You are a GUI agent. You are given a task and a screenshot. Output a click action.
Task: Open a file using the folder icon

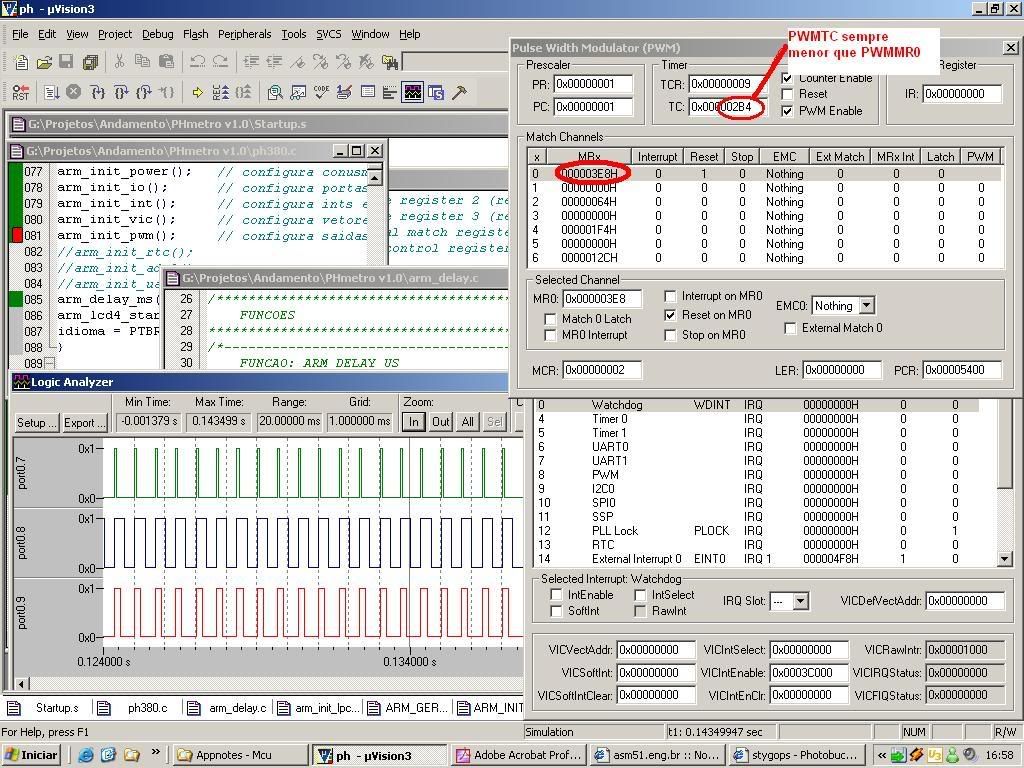[x=44, y=62]
